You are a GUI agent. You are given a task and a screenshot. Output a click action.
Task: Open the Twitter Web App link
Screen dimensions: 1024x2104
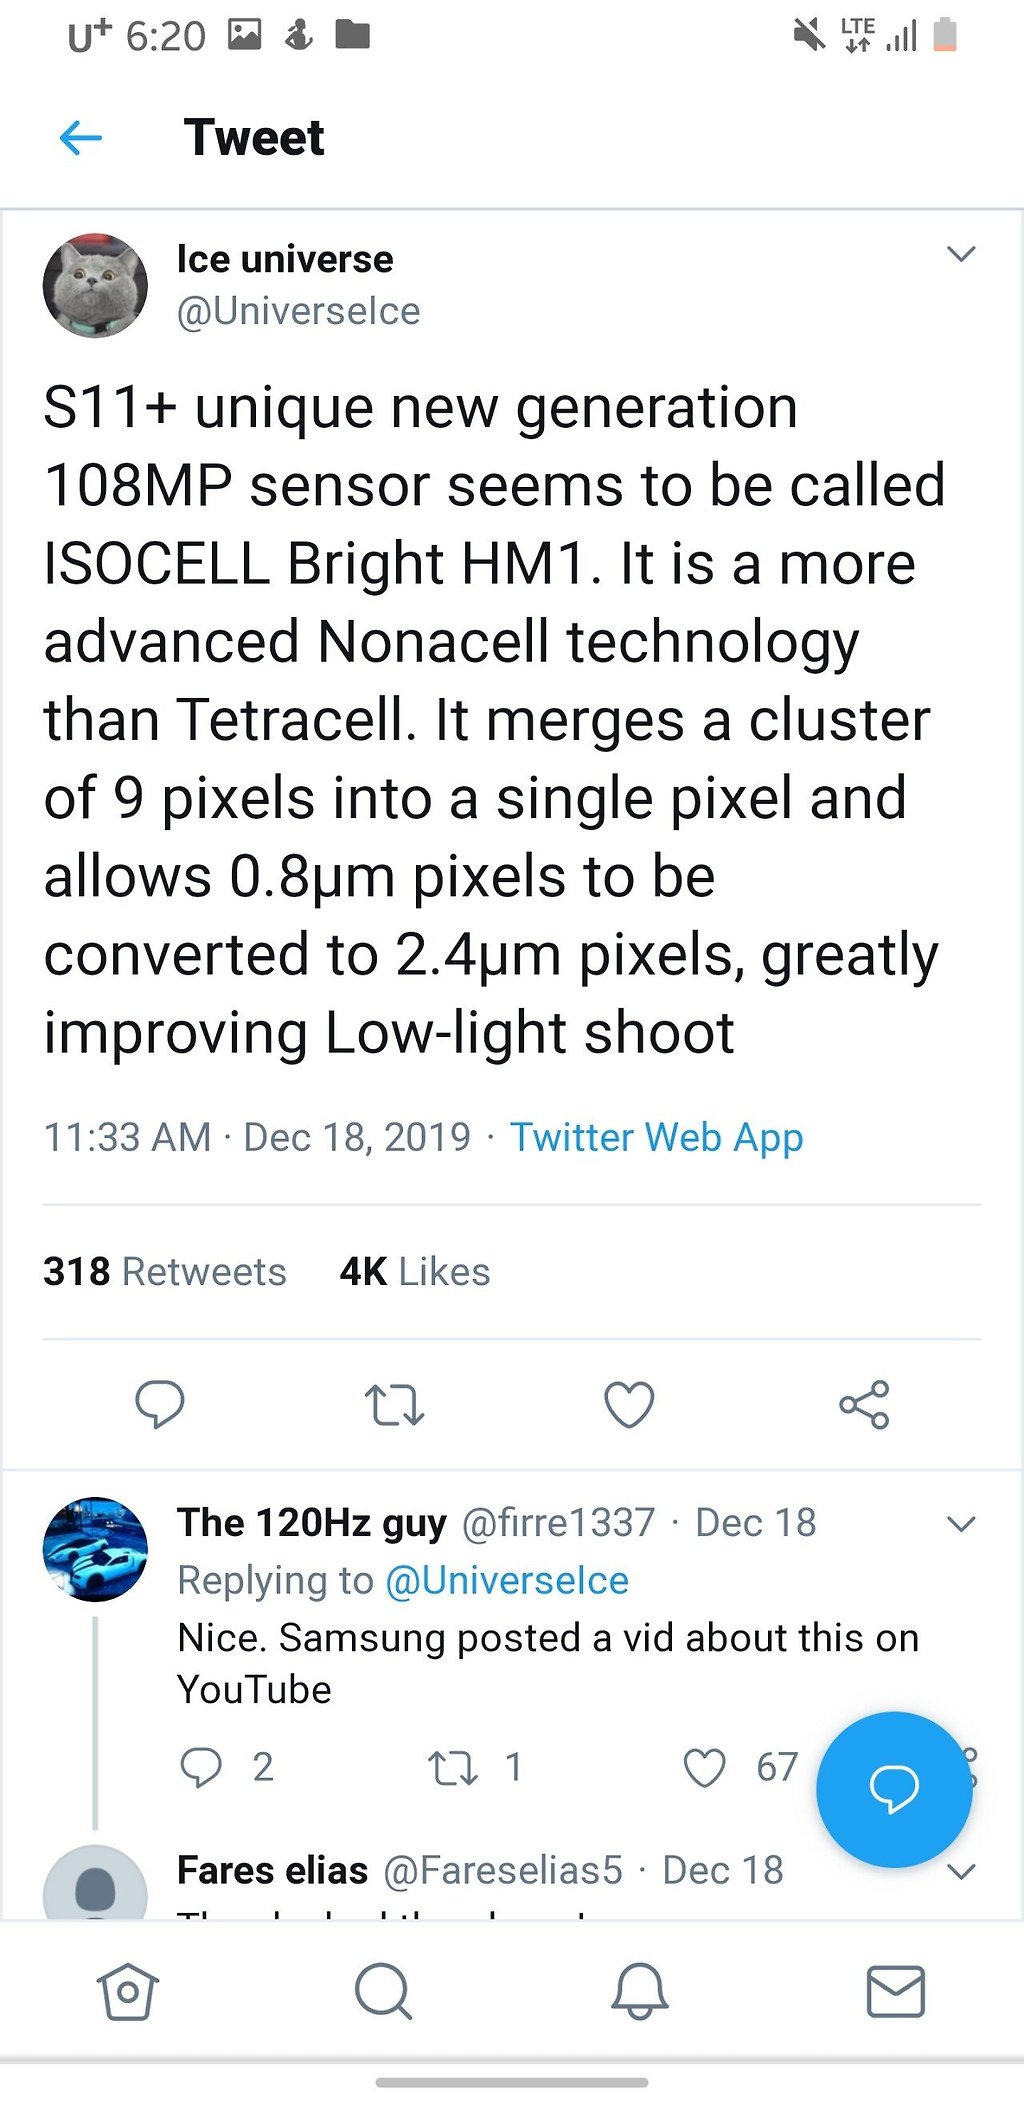[656, 1137]
